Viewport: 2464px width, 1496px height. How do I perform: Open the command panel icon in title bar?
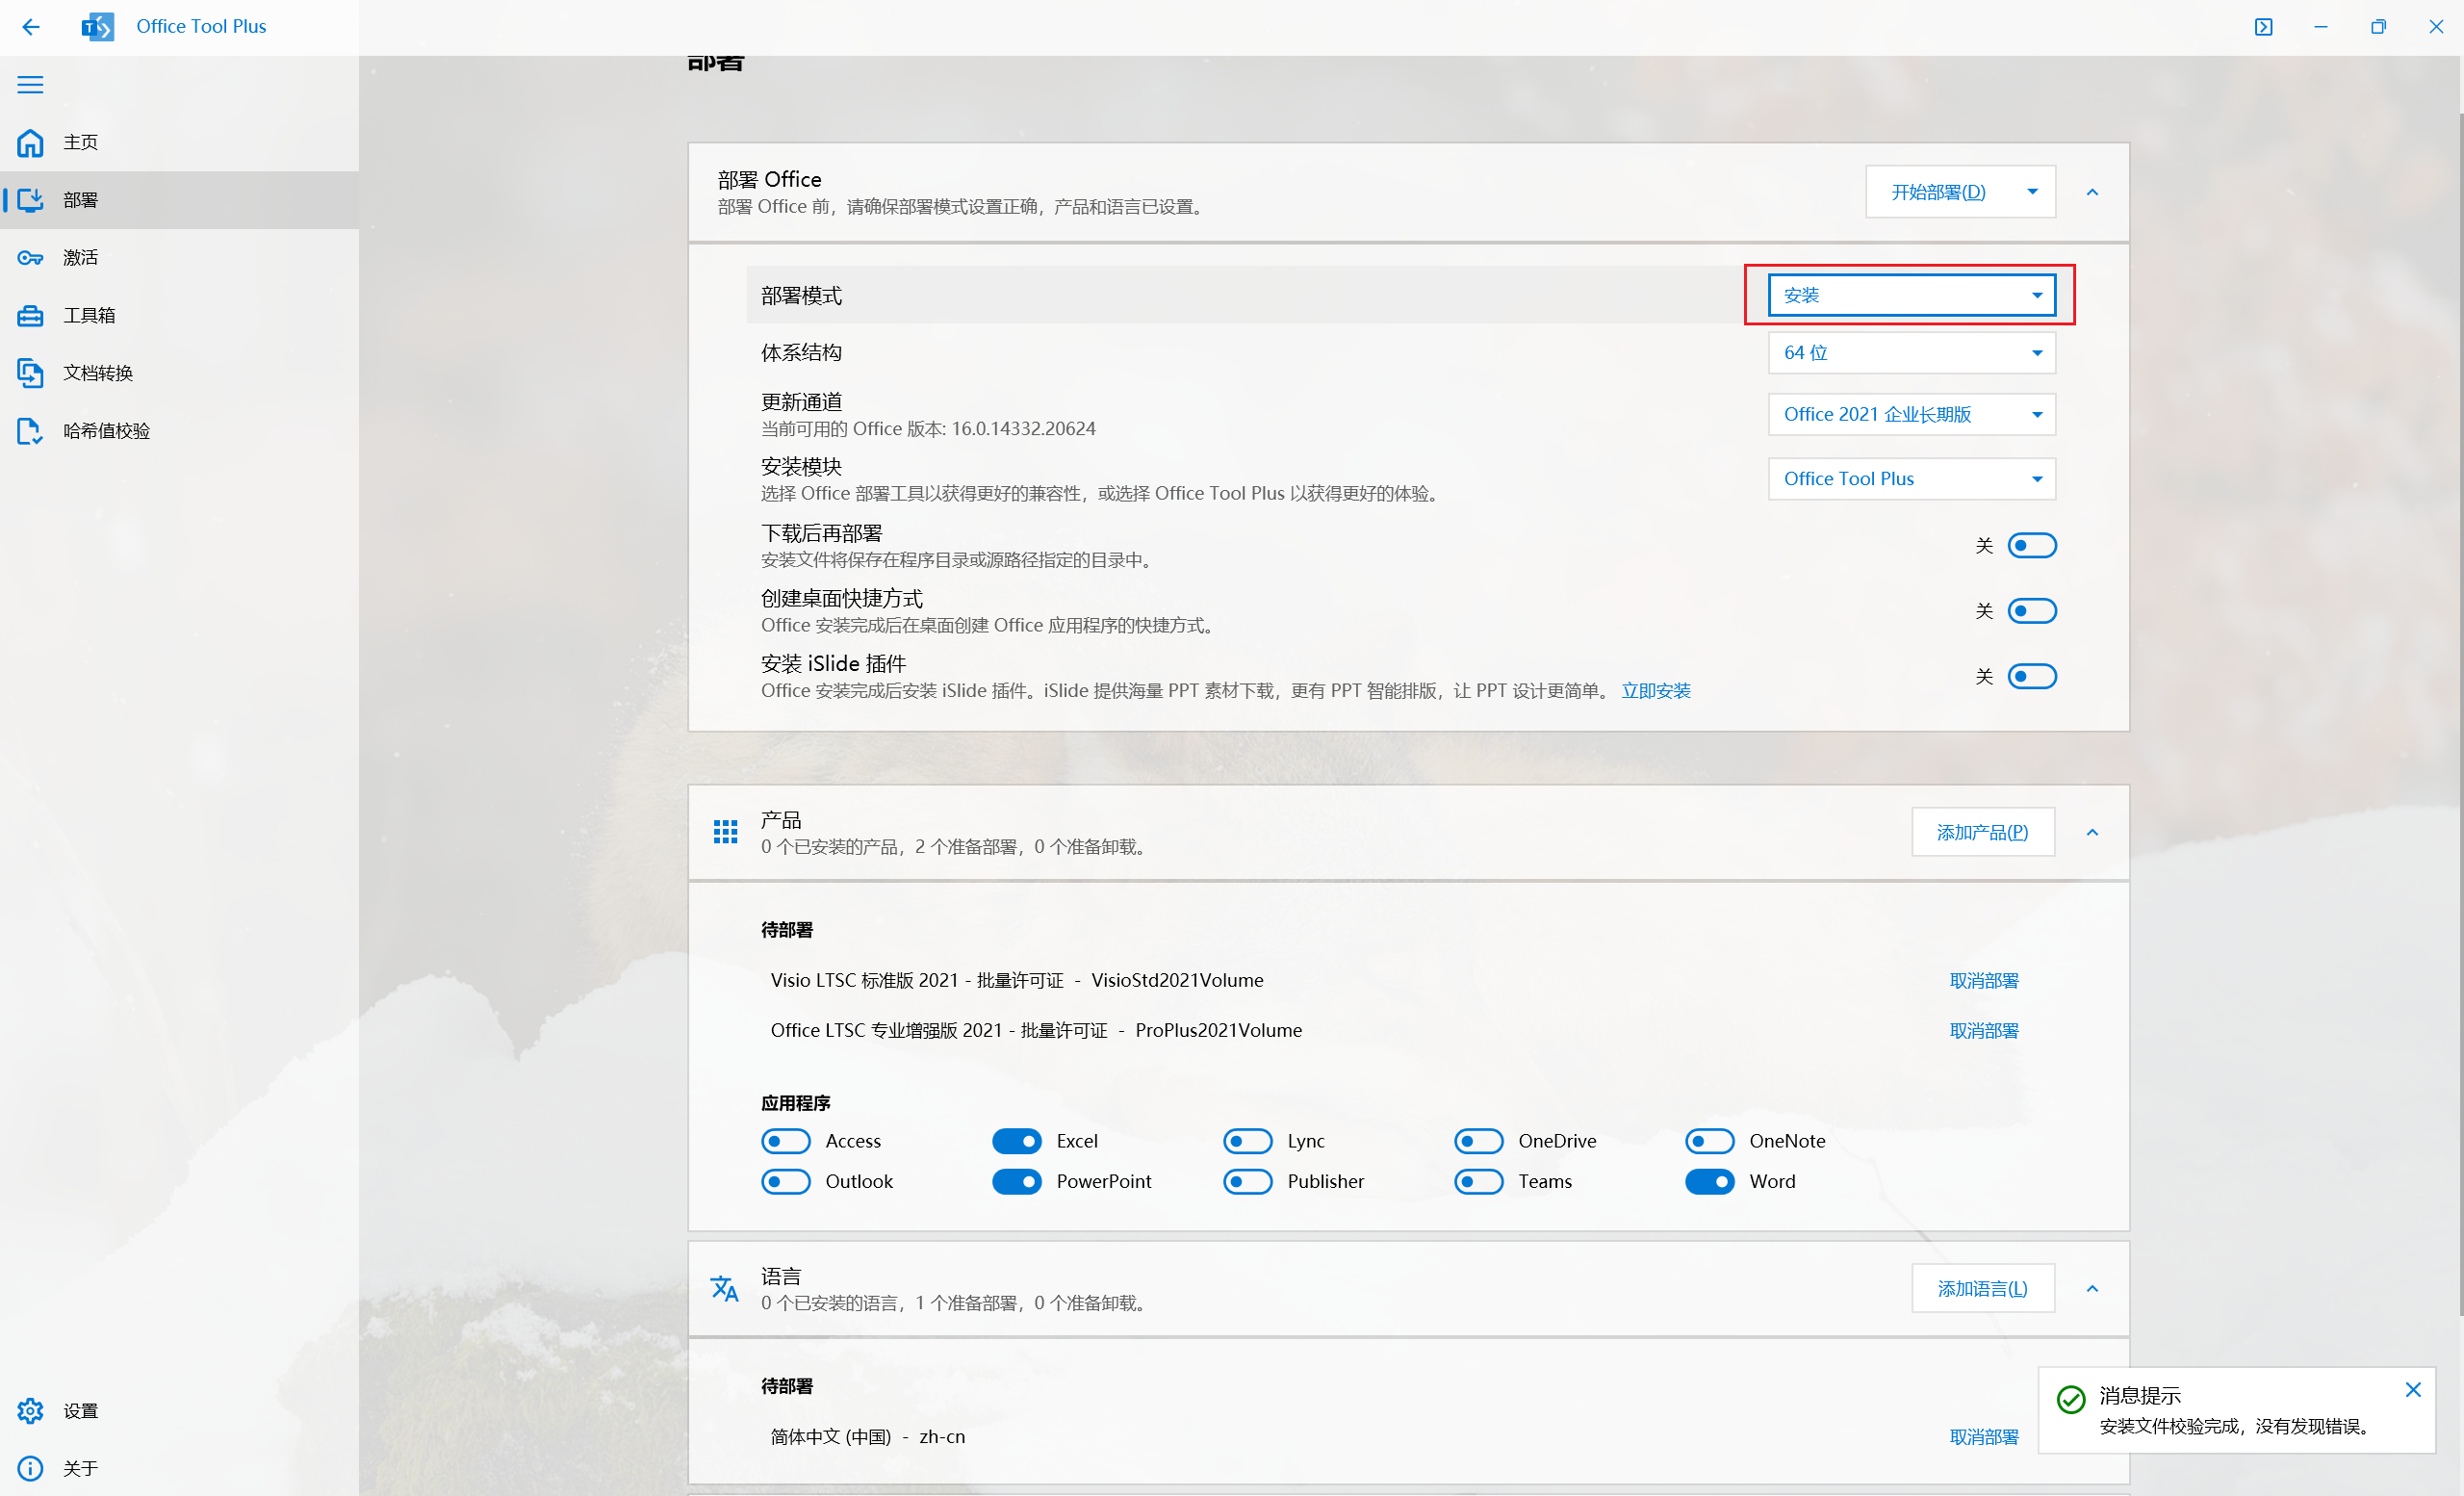click(x=2264, y=27)
